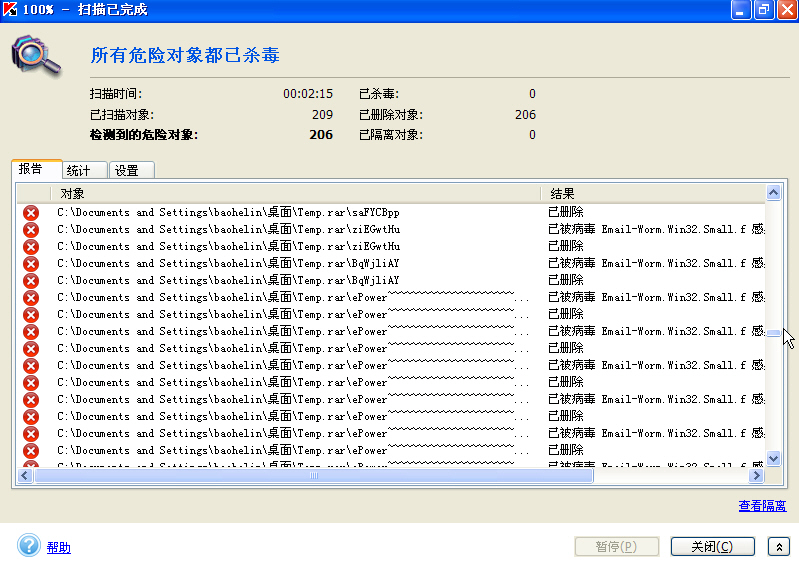Click the 关闭(C) button
799x562 pixels.
pos(712,547)
